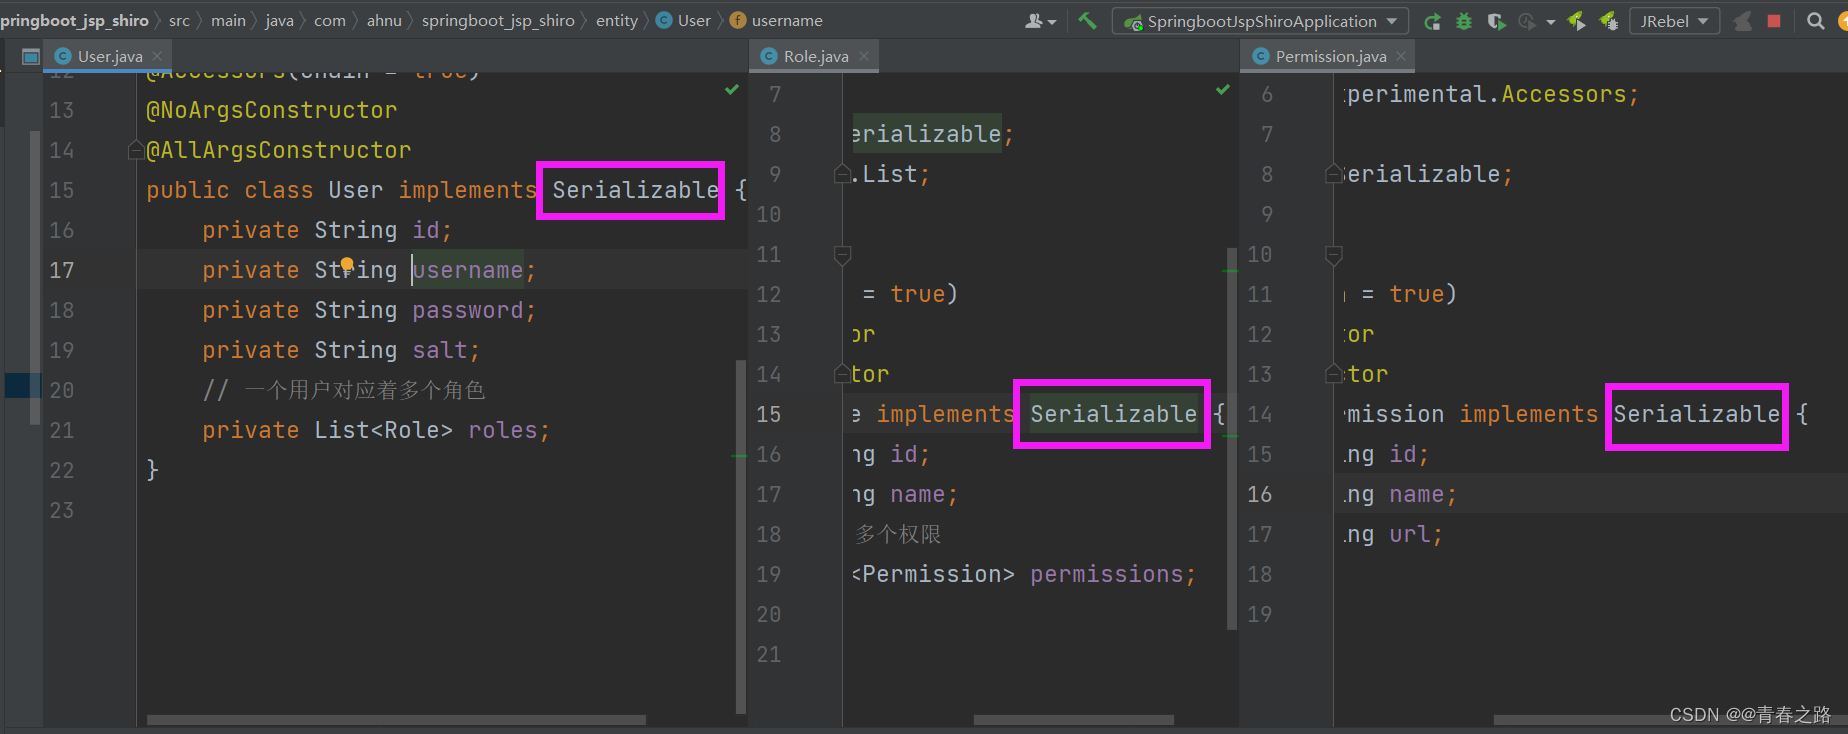Click the main breadcrumb
Viewport: 1848px width, 734px height.
[x=228, y=20]
